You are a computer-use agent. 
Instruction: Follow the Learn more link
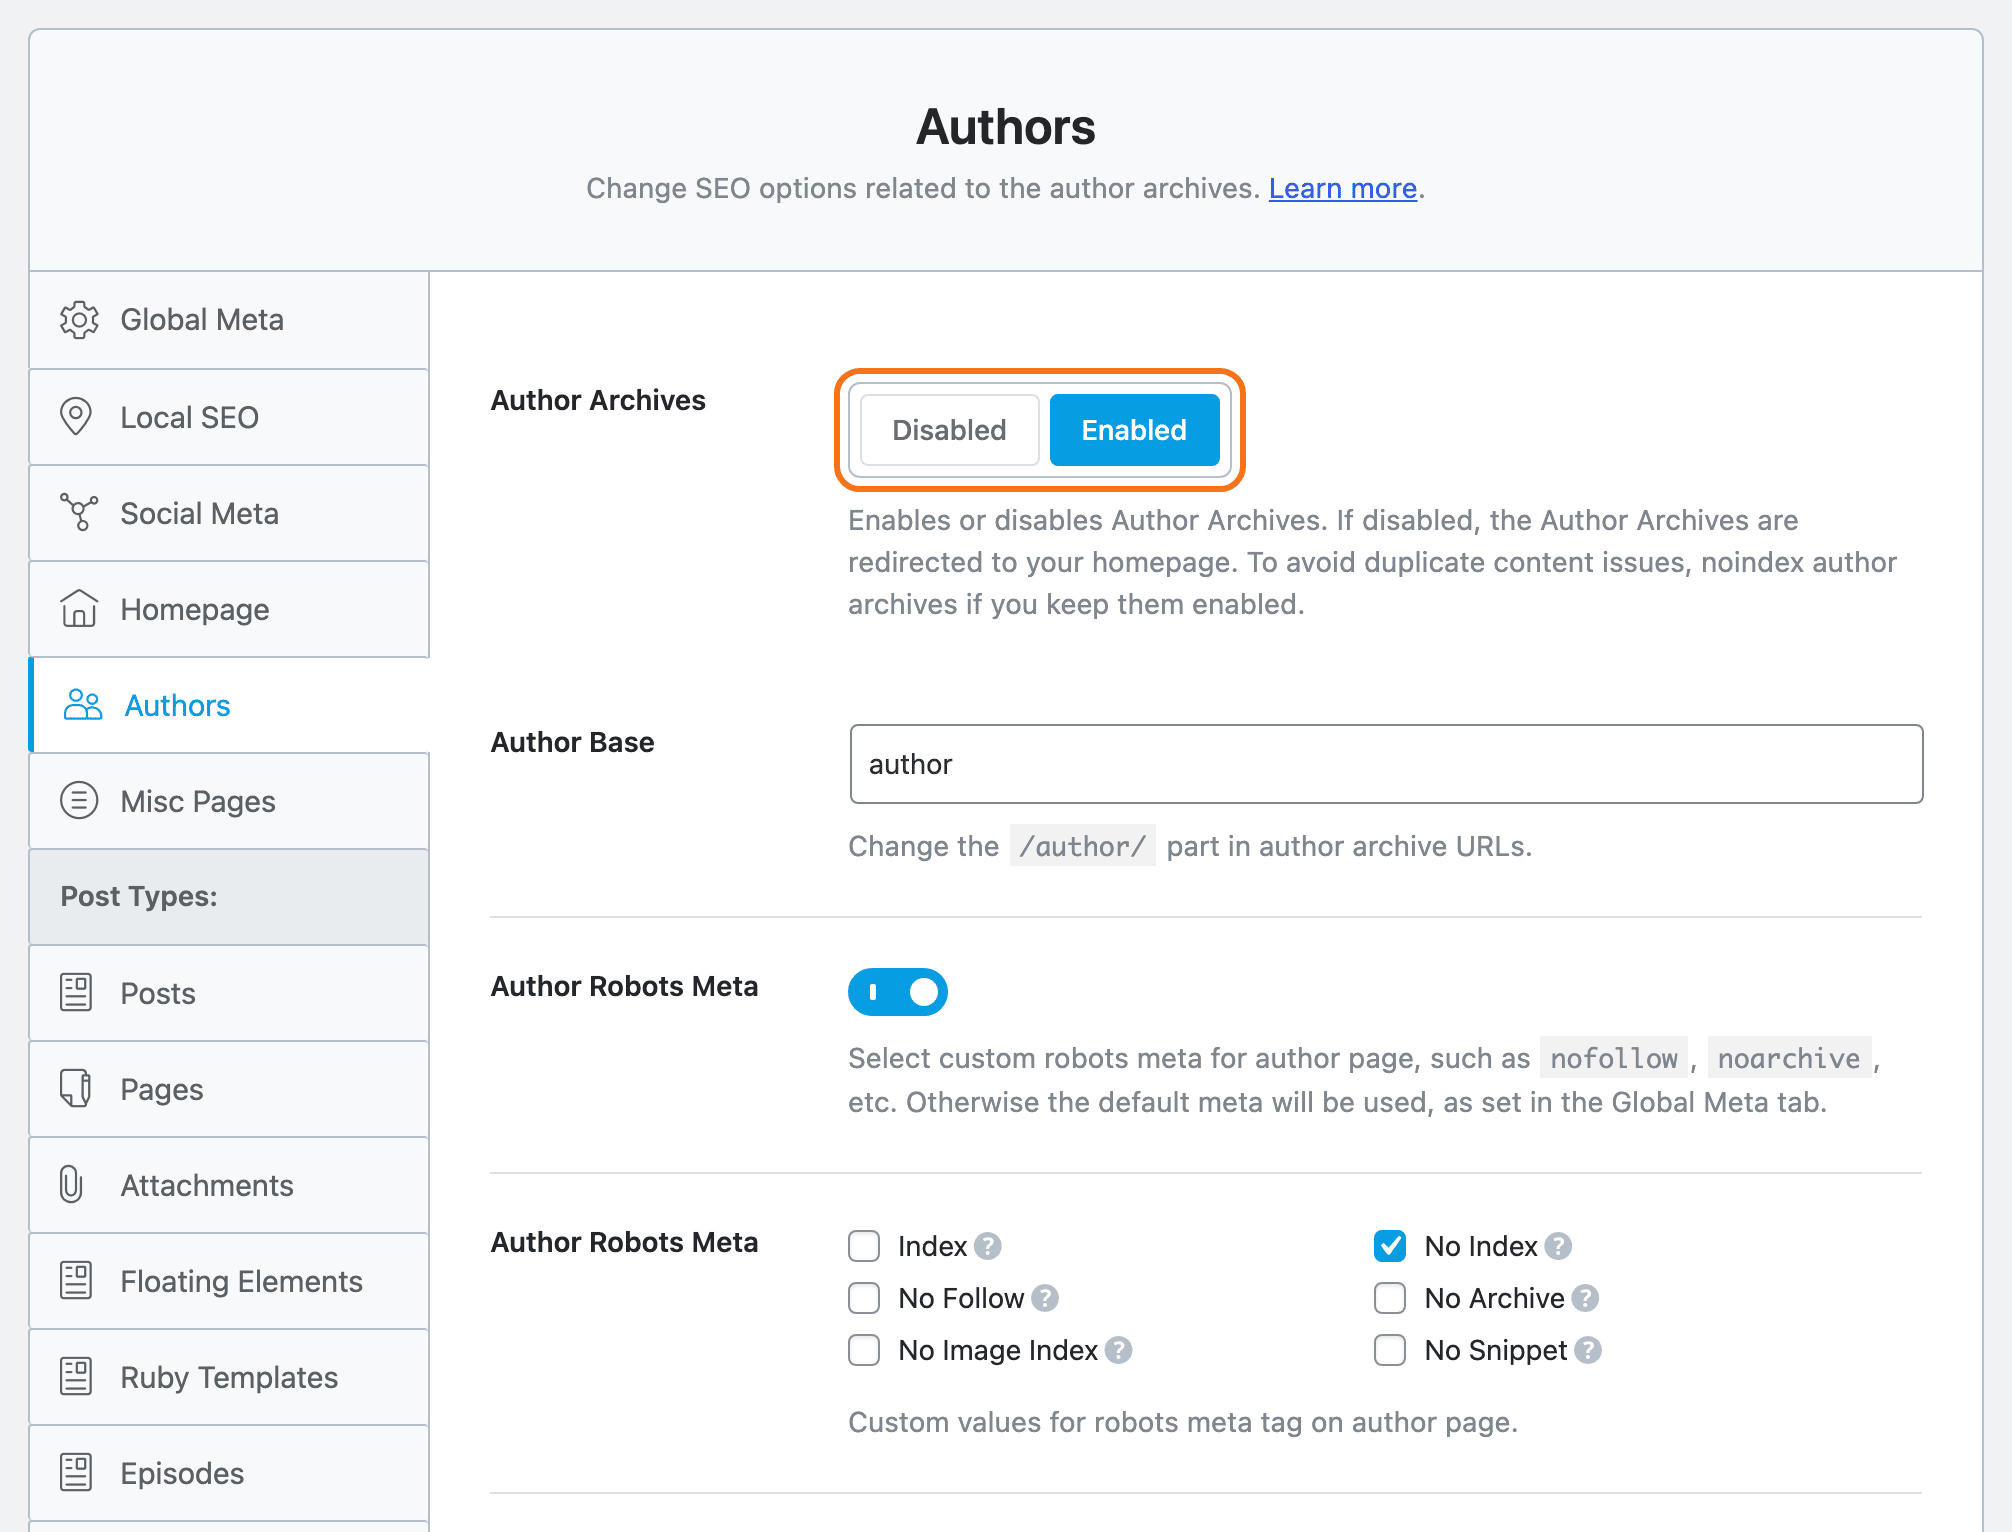pos(1343,188)
